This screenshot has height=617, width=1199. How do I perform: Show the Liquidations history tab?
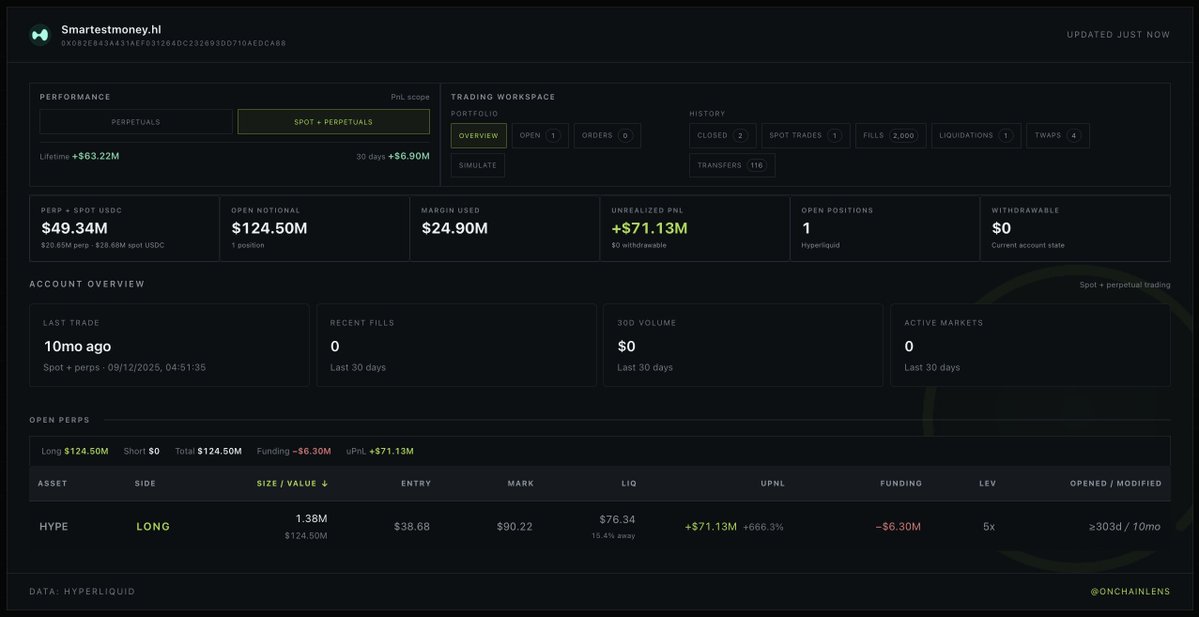pos(976,135)
